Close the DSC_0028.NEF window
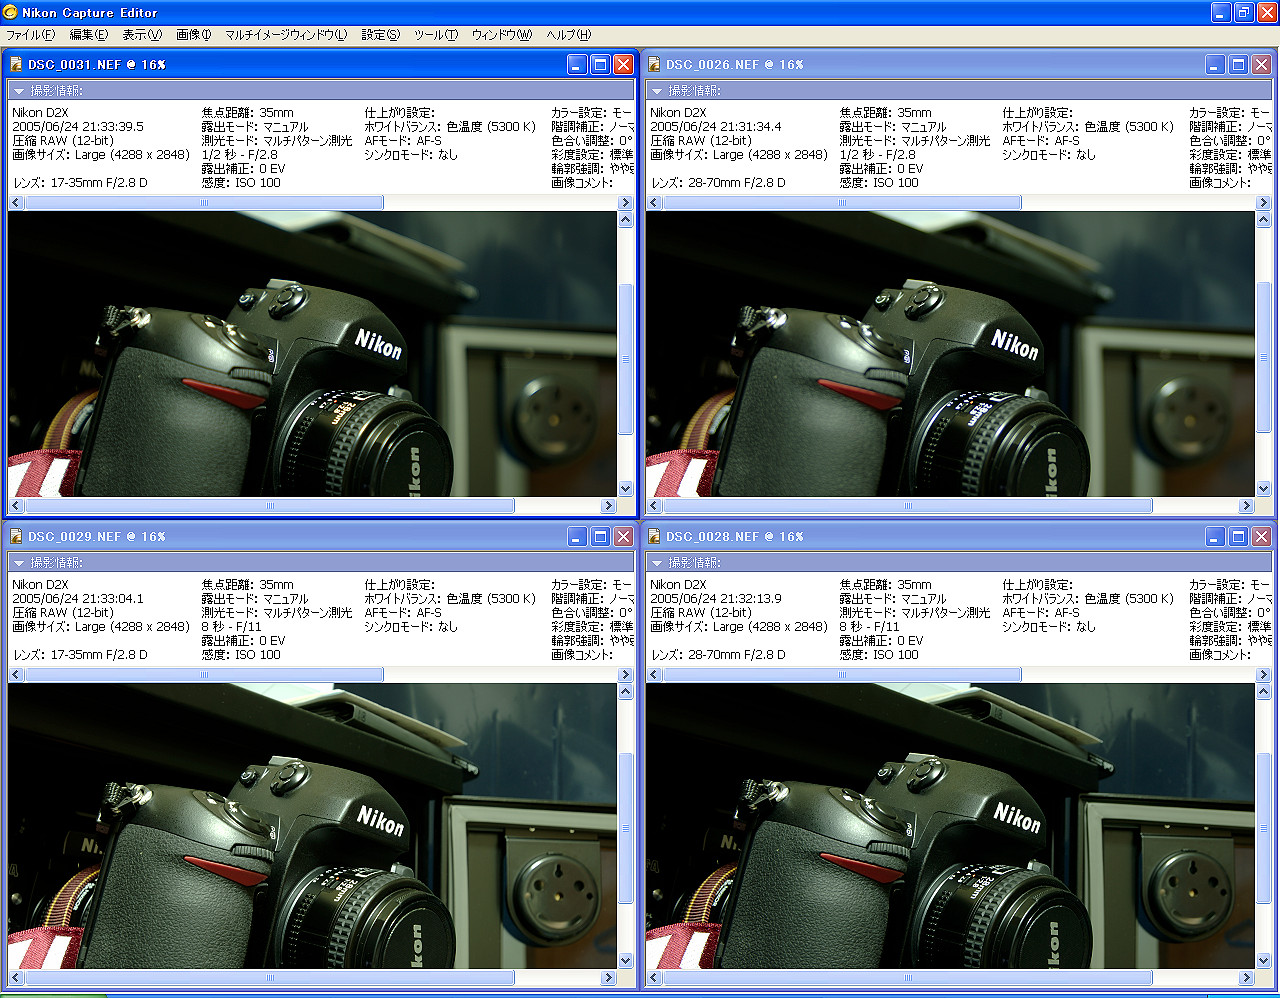This screenshot has width=1280, height=998. [x=1261, y=536]
